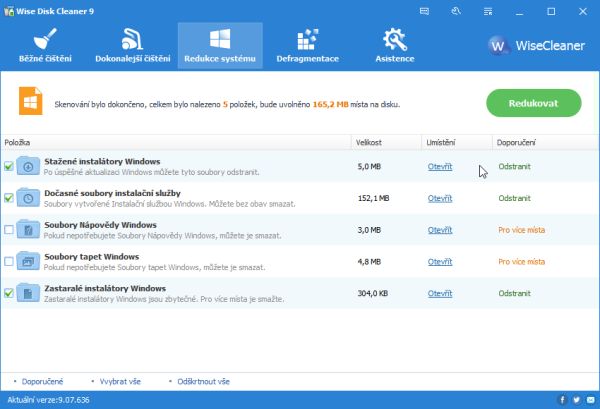Select the Redukce systému tab
Screen dimensions: 600x409
[220, 46]
